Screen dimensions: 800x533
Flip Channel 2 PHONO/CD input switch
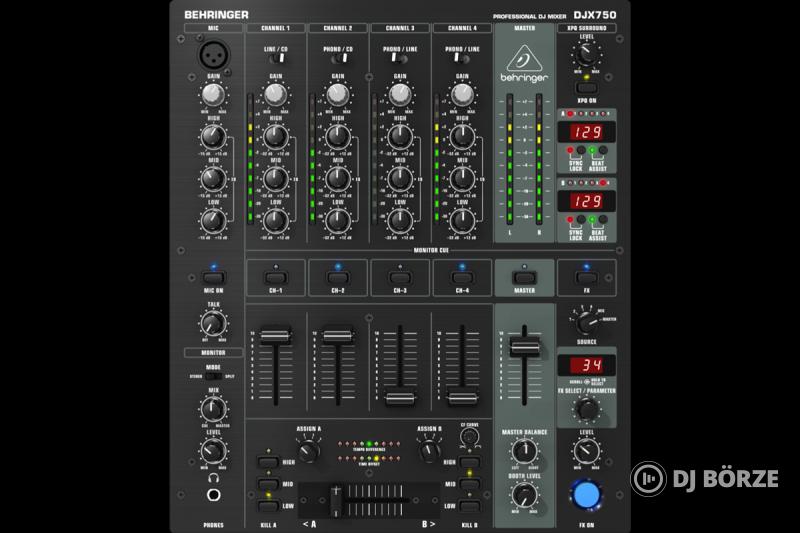pyautogui.click(x=338, y=59)
